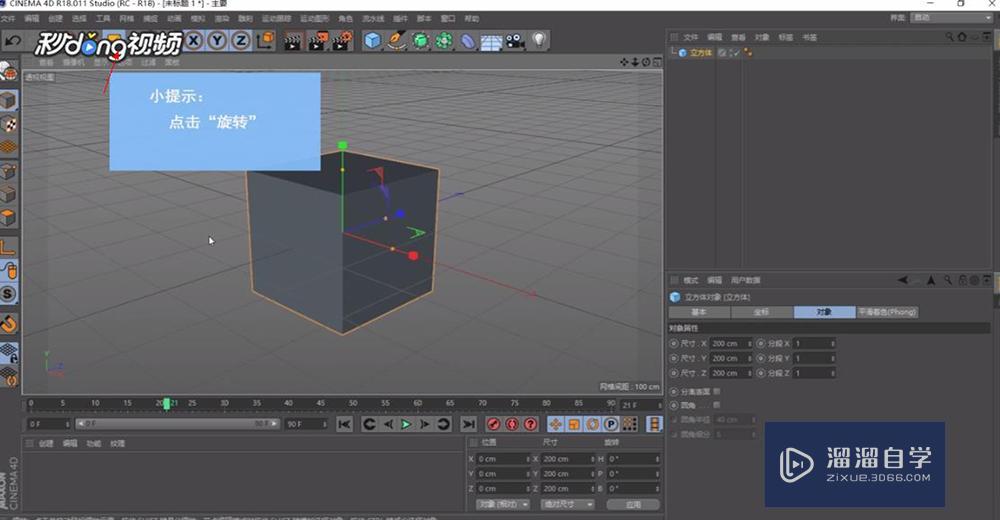Select cube object in Object Manager
1000x520 pixels.
(x=700, y=53)
